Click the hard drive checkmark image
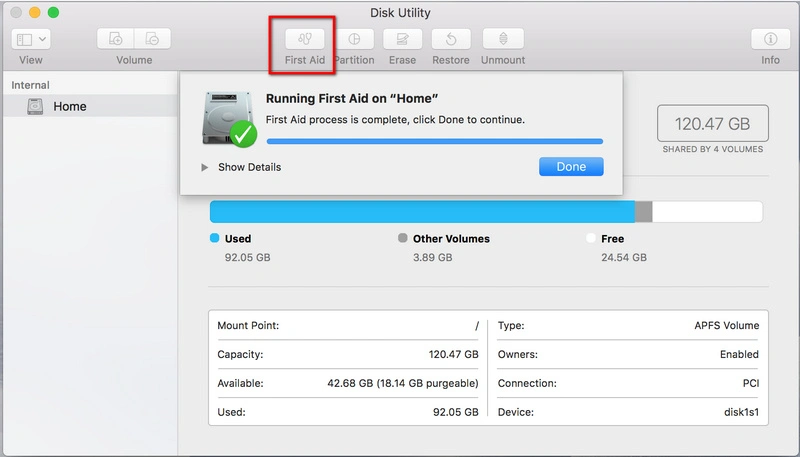This screenshot has width=800, height=457. pyautogui.click(x=228, y=119)
